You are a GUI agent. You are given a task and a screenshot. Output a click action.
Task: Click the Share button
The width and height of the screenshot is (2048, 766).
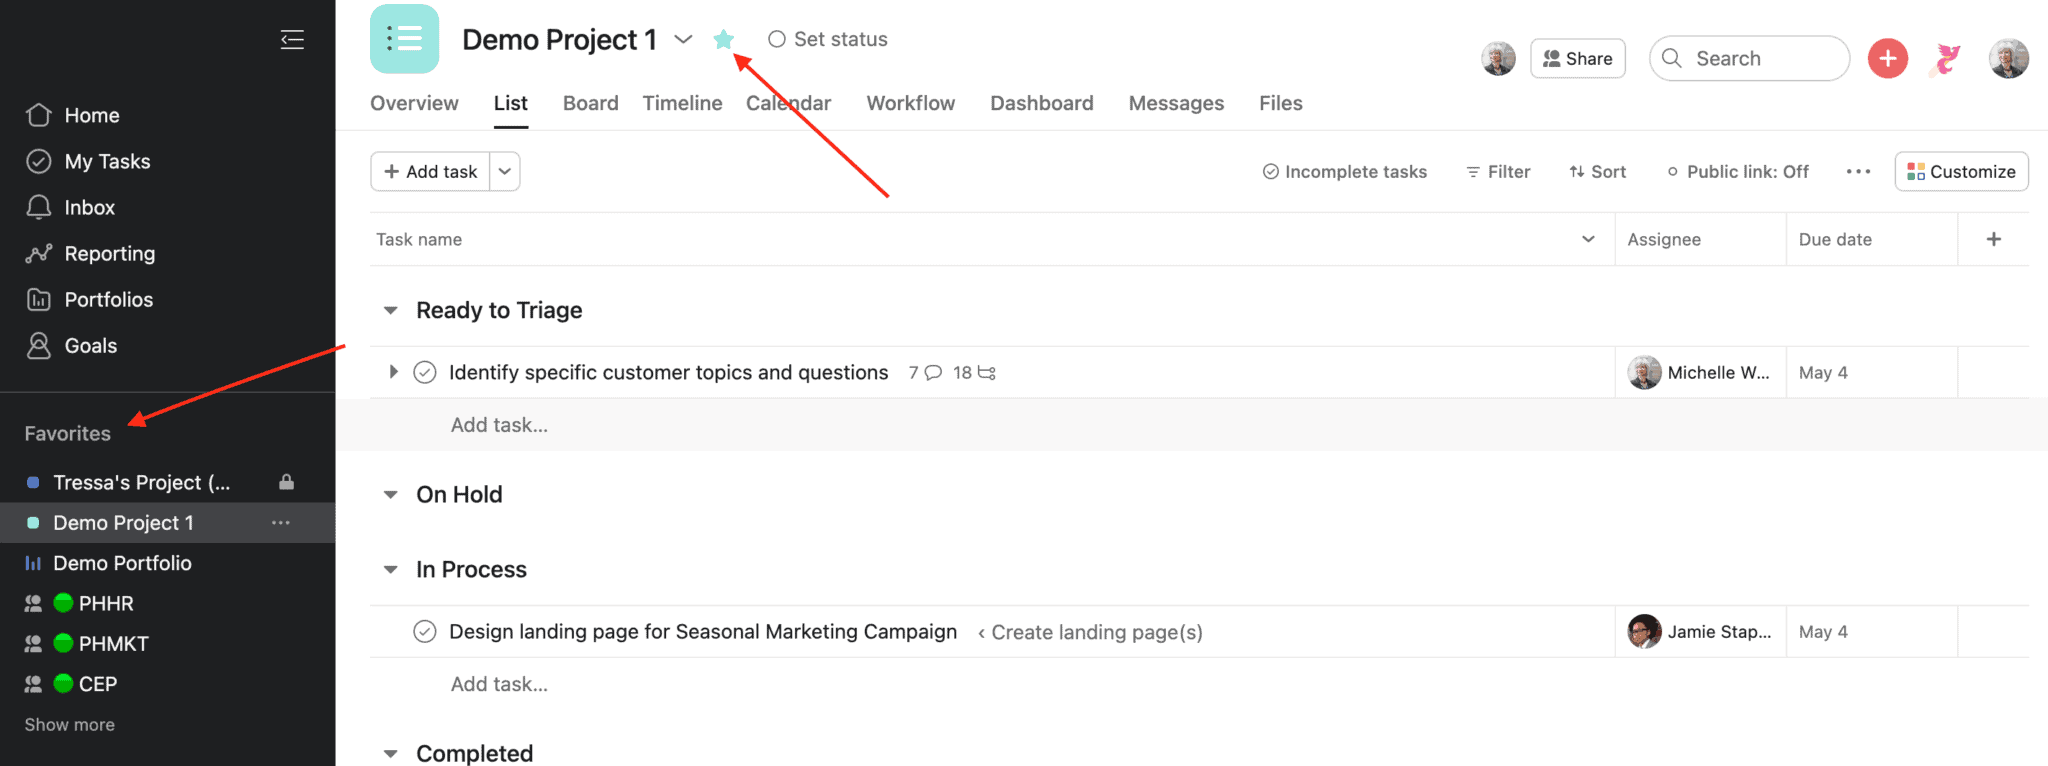pyautogui.click(x=1577, y=58)
